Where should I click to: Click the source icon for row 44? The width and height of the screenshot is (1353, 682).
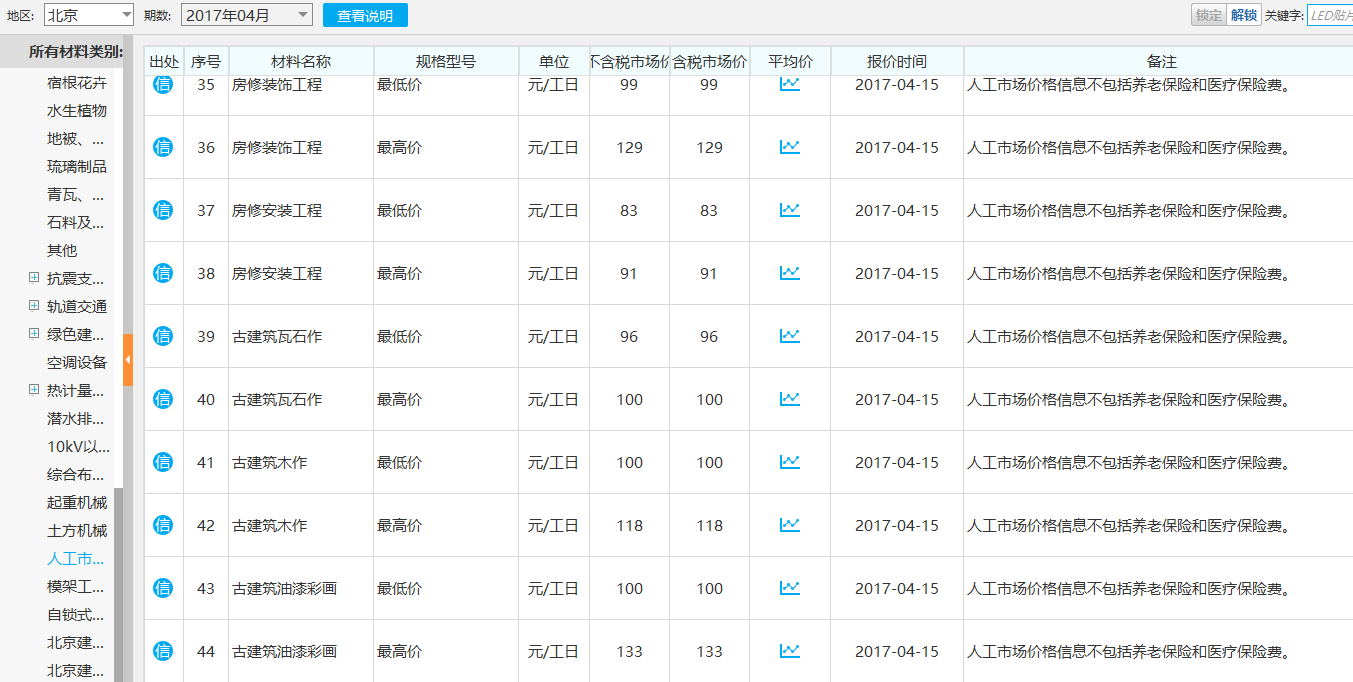pos(163,651)
